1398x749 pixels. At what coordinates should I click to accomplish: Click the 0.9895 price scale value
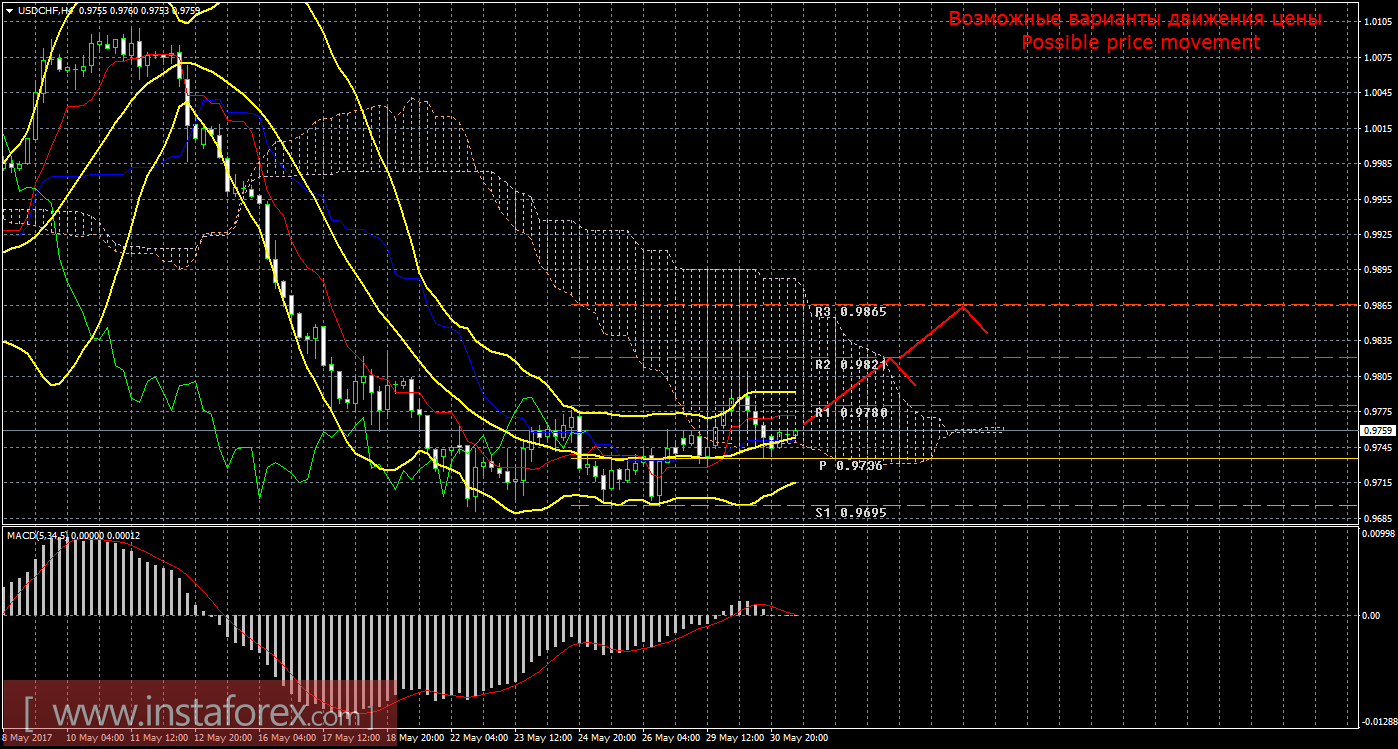[x=1377, y=270]
